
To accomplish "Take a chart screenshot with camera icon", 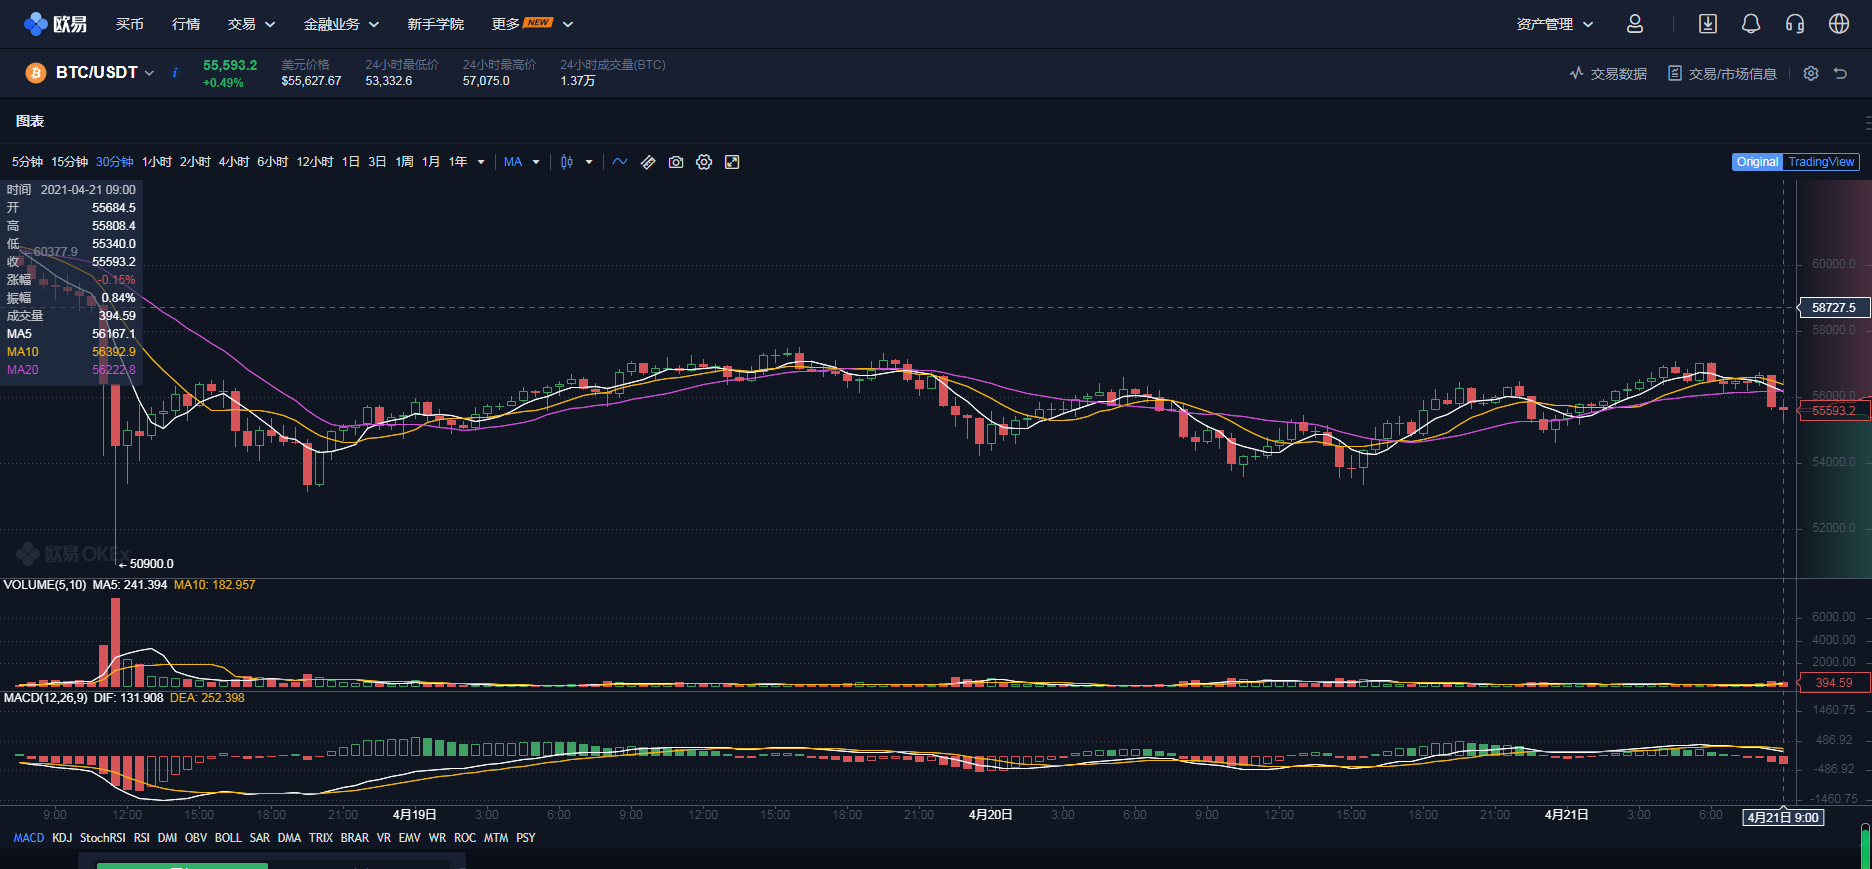I will (x=676, y=162).
